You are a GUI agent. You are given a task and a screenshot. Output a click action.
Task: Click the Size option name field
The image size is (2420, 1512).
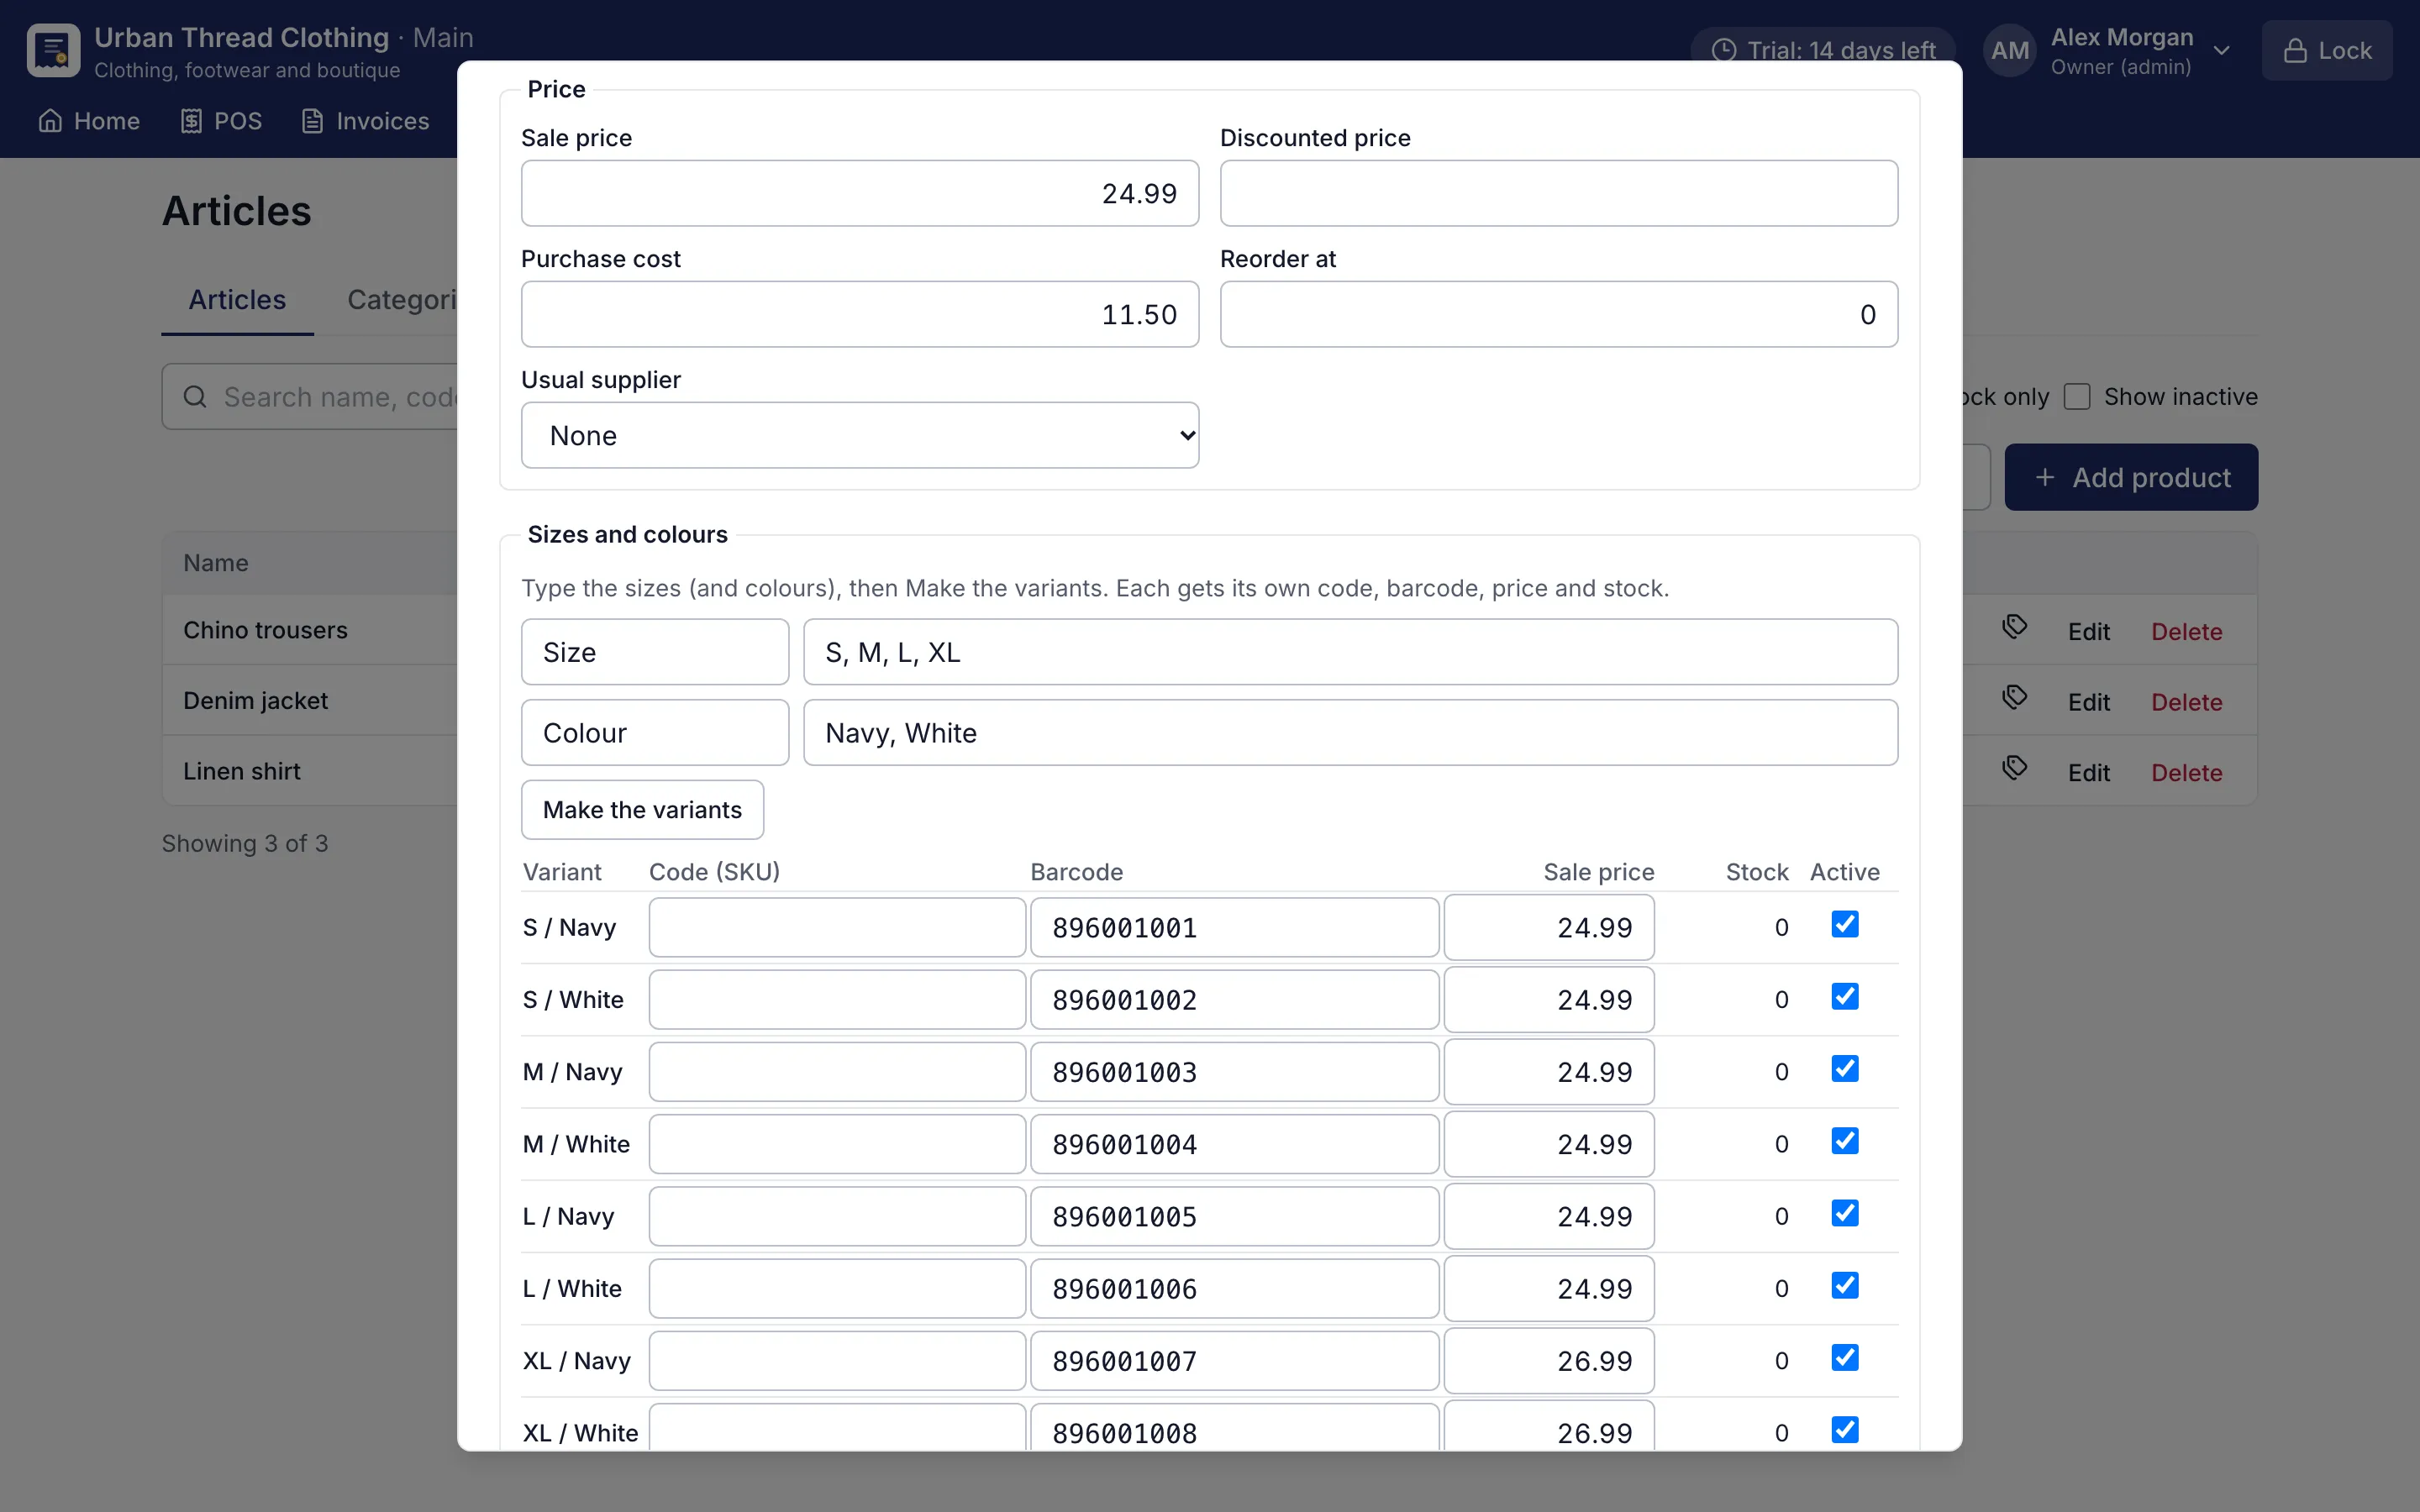(655, 652)
